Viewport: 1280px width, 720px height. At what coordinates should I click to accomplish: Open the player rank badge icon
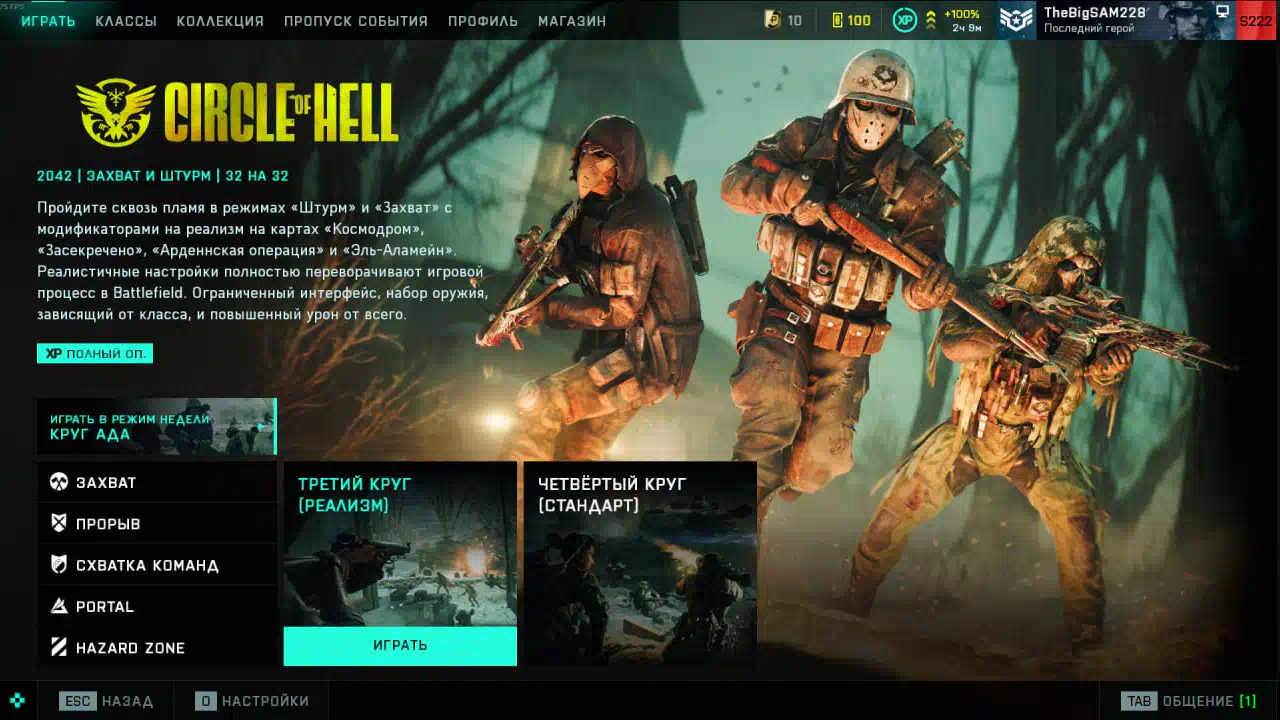1017,20
